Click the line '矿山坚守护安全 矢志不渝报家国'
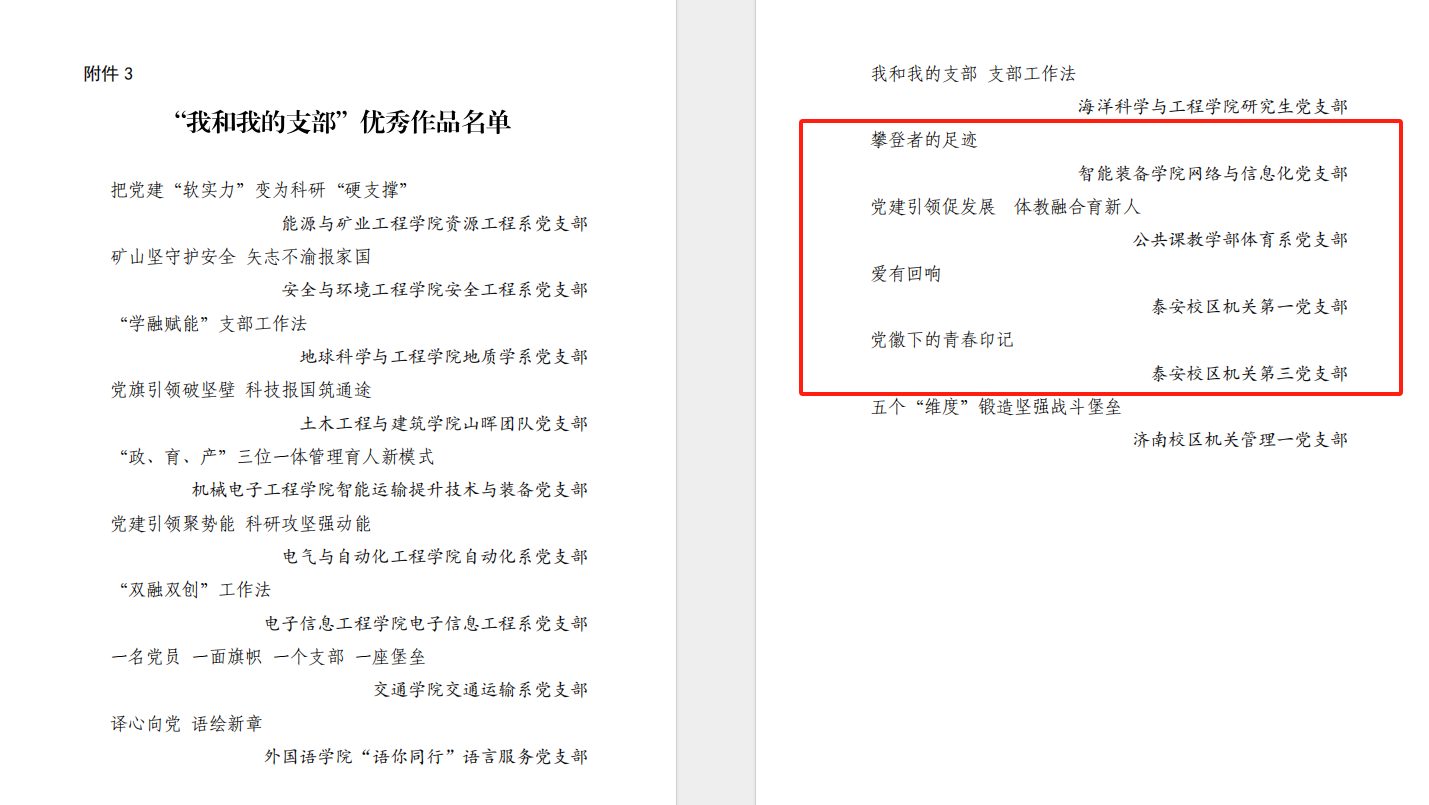This screenshot has height=805, width=1429. (x=241, y=257)
